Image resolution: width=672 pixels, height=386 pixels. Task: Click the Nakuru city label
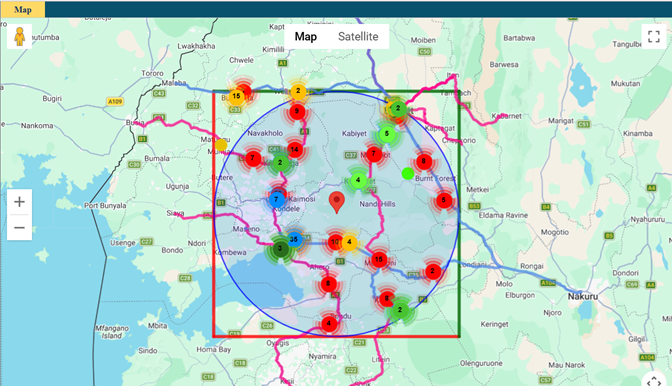pos(583,296)
